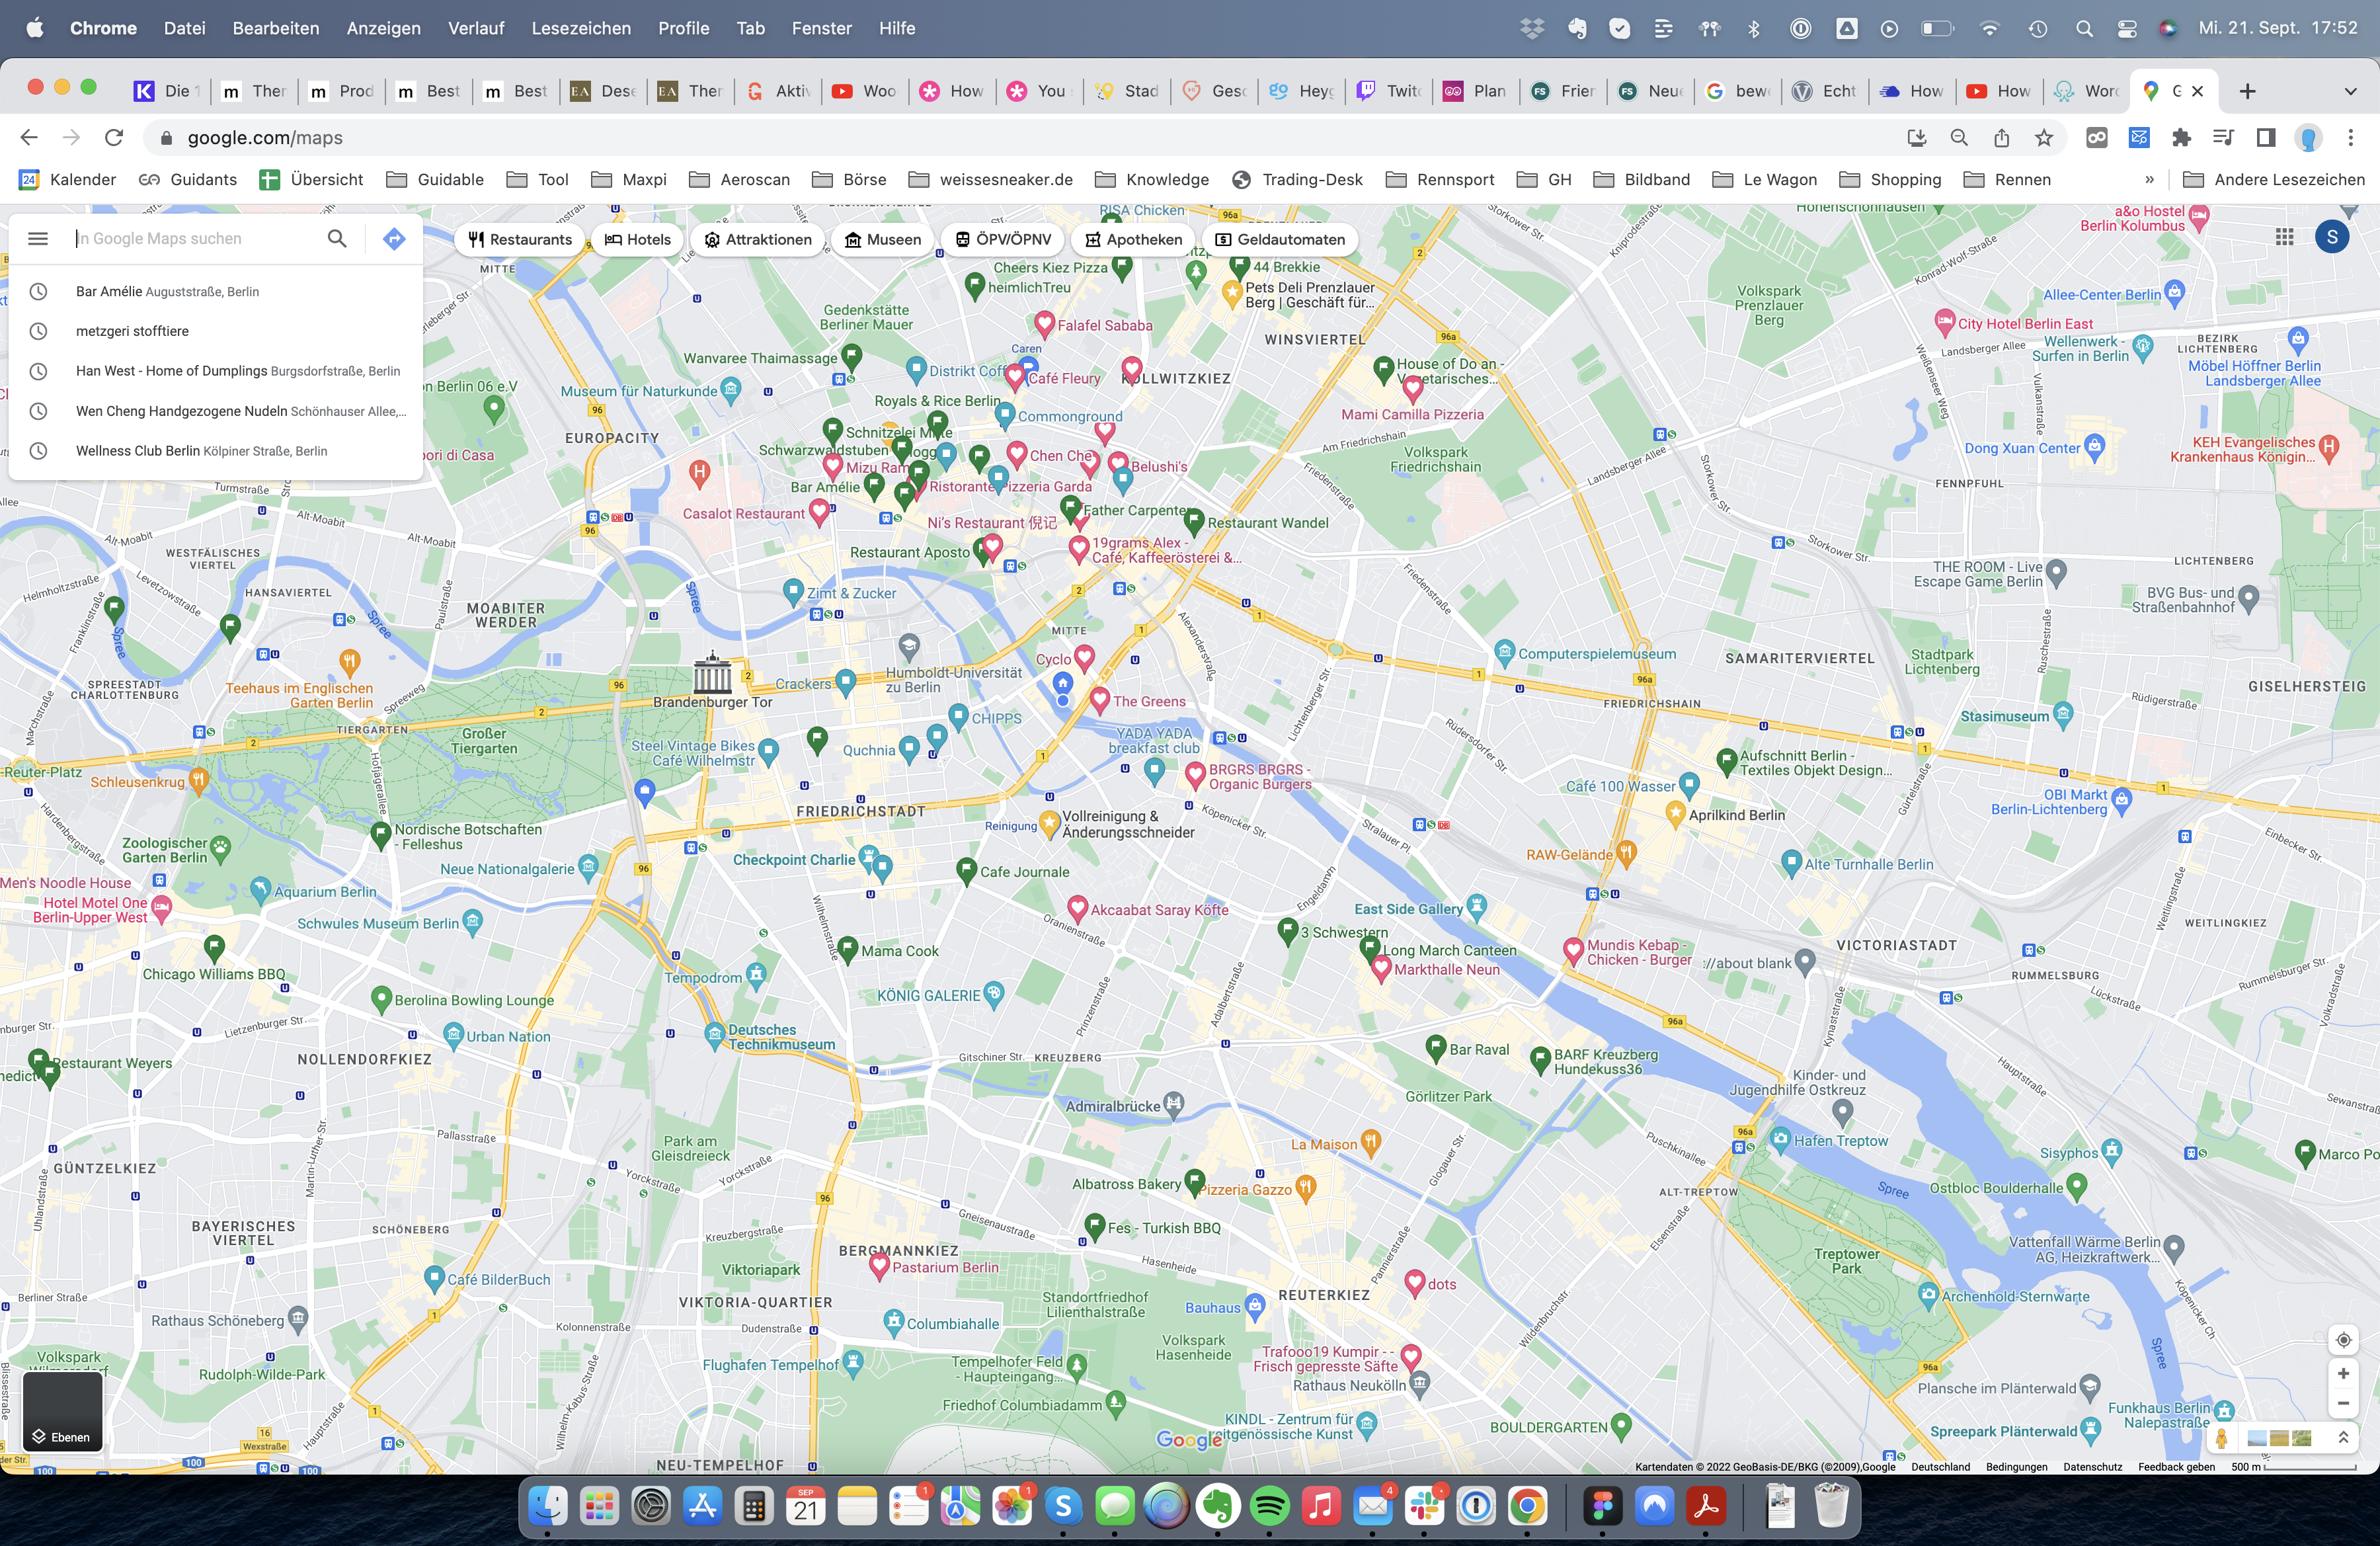Open the Profile menu
Image resolution: width=2380 pixels, height=1546 pixels.
click(x=683, y=28)
